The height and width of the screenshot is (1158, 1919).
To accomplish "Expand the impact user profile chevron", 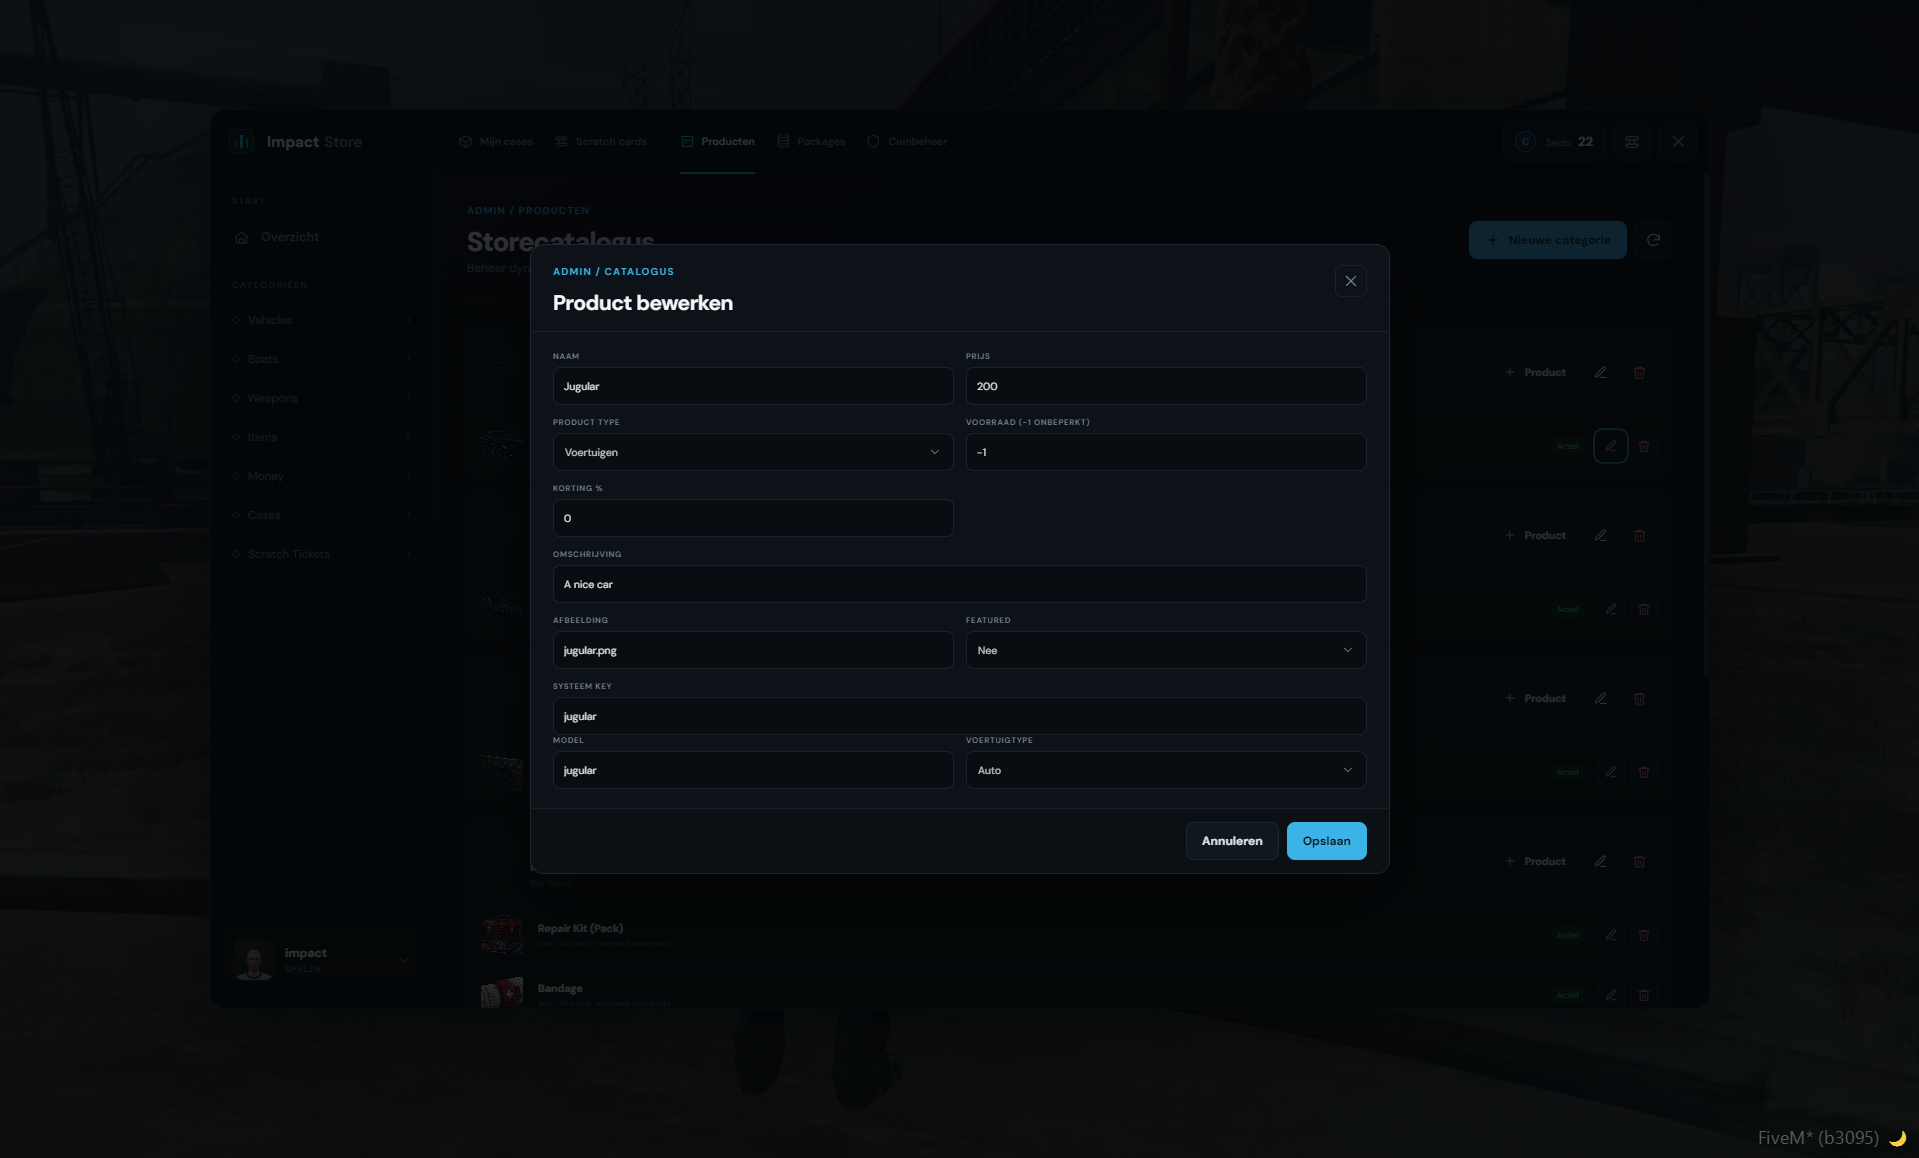I will [x=404, y=960].
